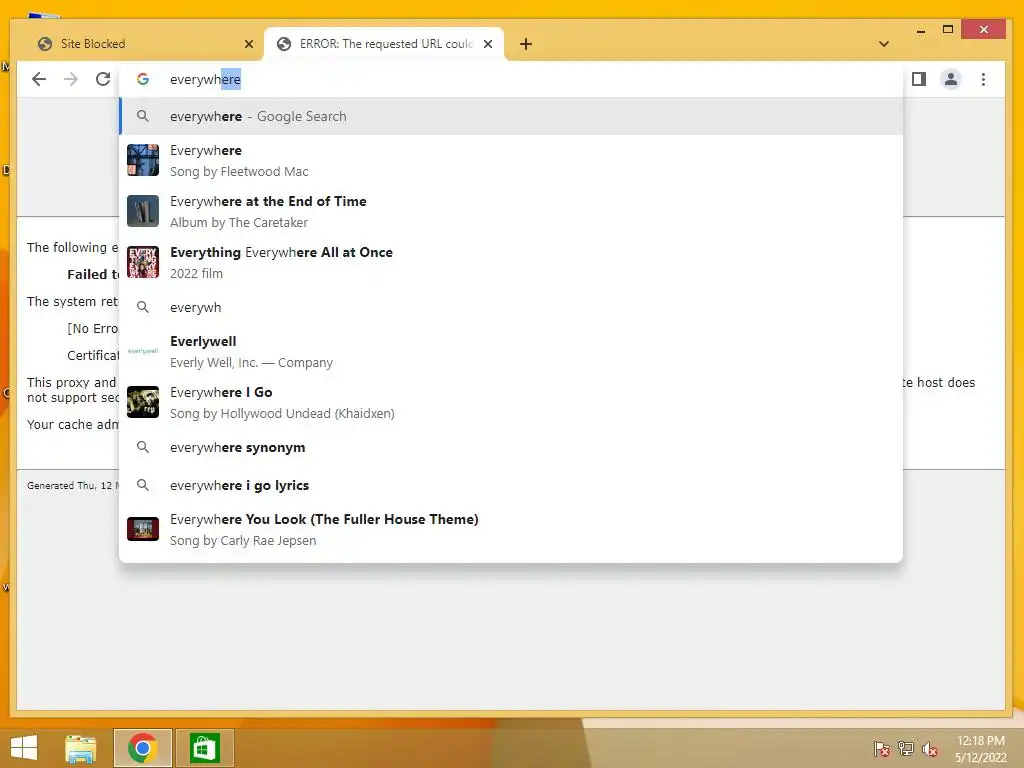Click the network tray icon
This screenshot has width=1024, height=768.
point(906,749)
